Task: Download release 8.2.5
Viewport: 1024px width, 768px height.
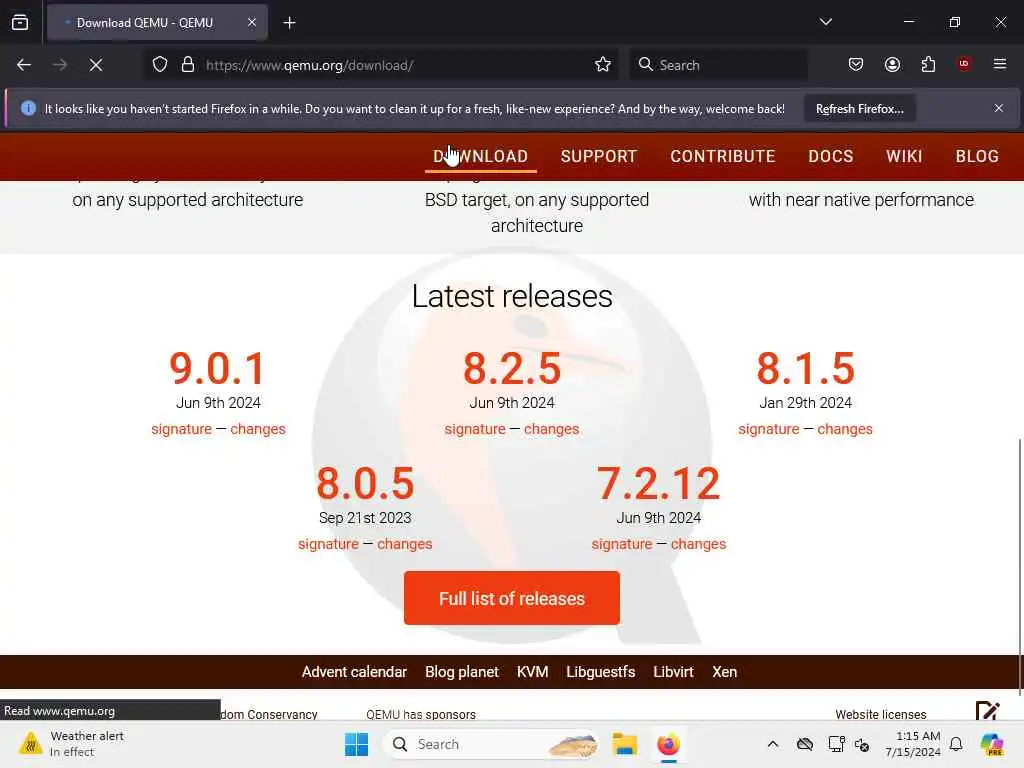Action: [512, 368]
